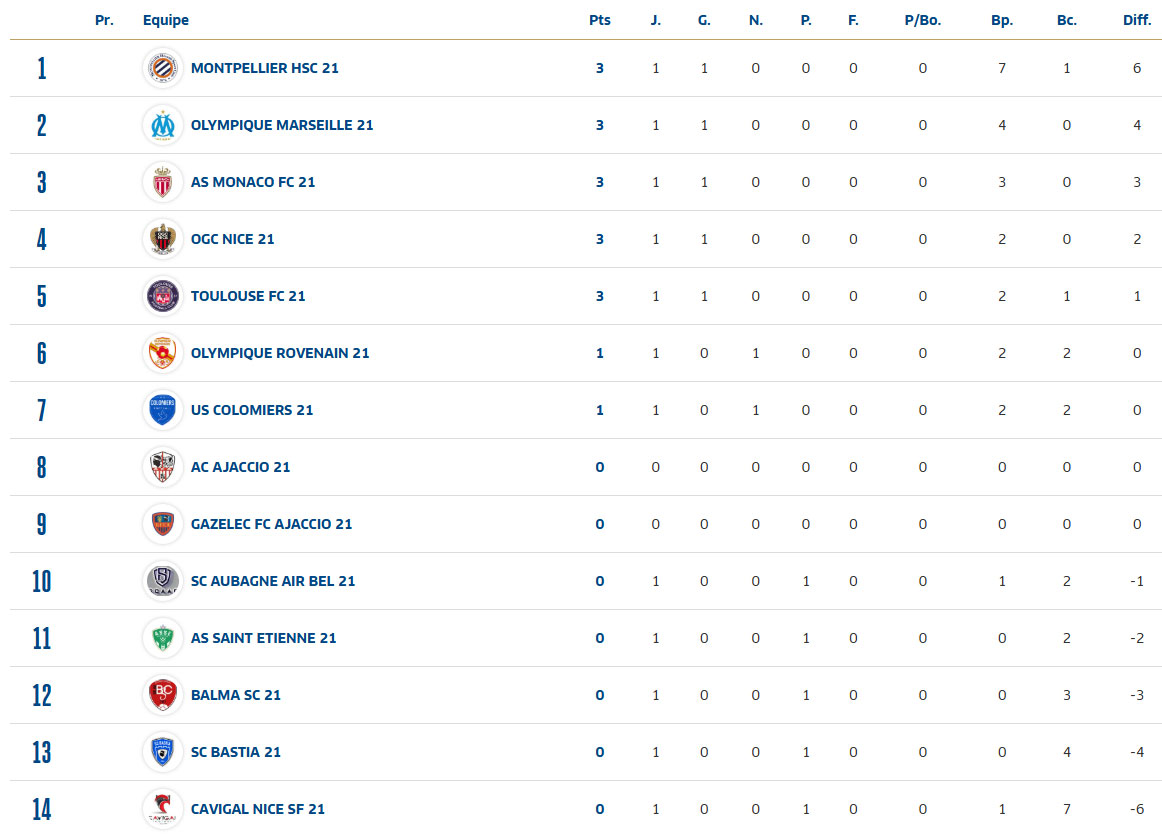Click the Bp. column header
The height and width of the screenshot is (838, 1162).
[1001, 20]
